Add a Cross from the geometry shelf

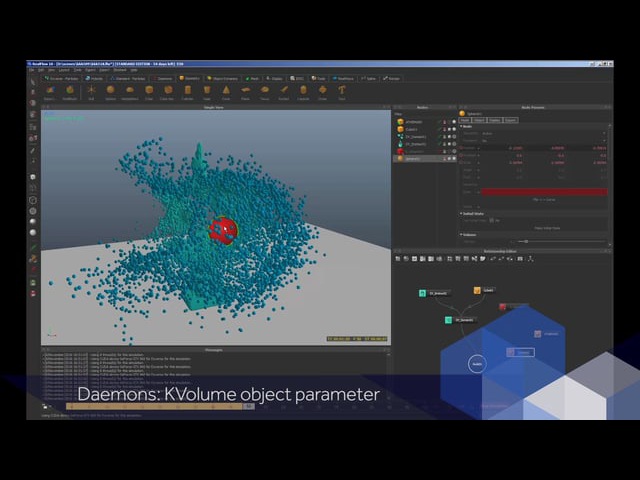(x=322, y=93)
